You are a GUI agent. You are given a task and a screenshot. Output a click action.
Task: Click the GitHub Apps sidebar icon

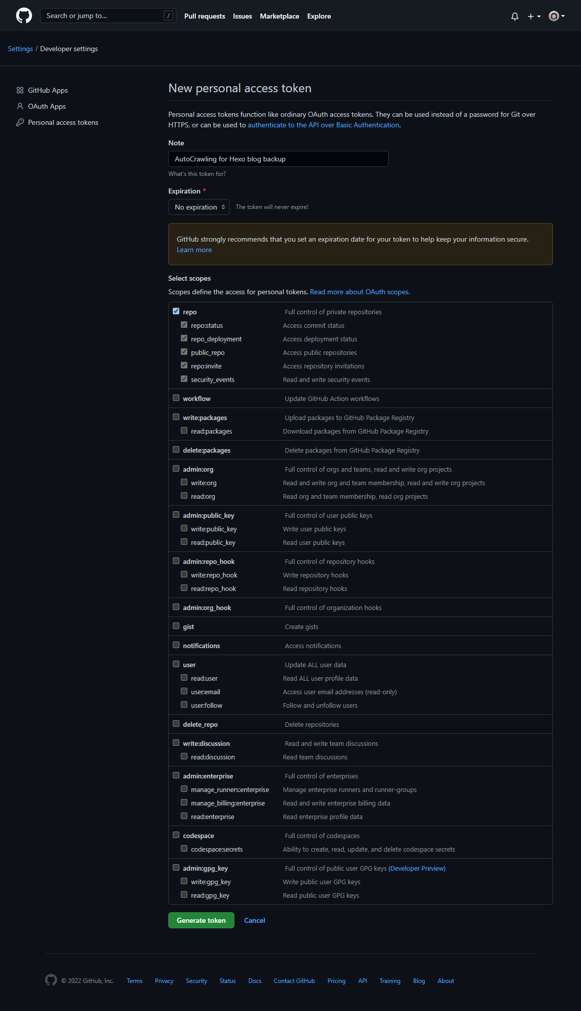[20, 90]
